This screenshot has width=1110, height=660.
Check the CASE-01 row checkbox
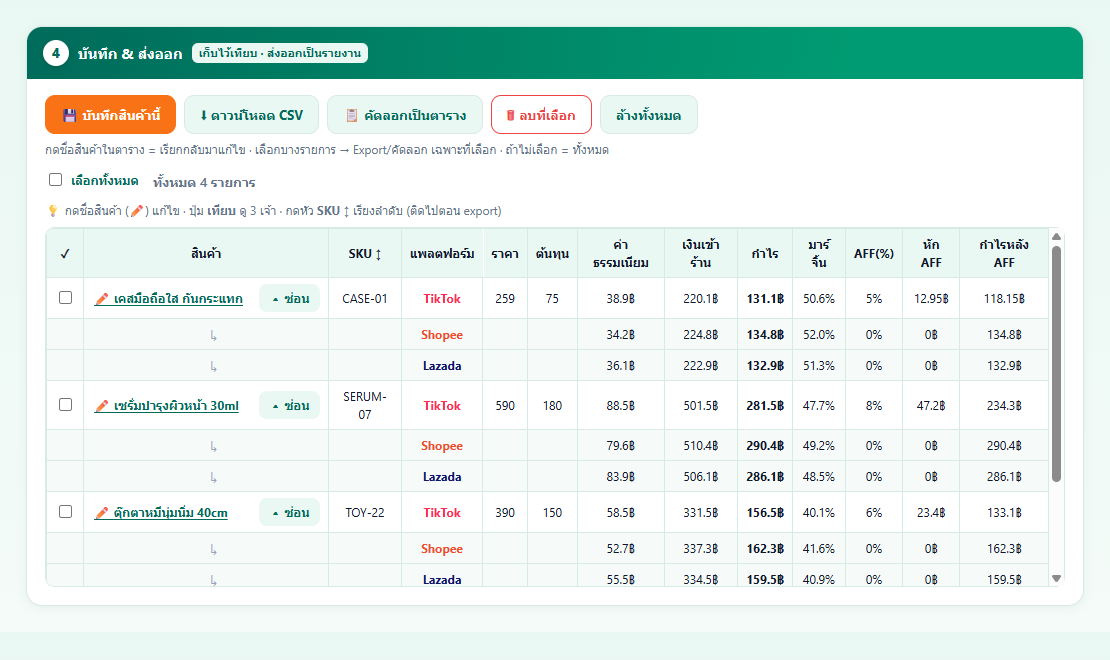pyautogui.click(x=65, y=297)
